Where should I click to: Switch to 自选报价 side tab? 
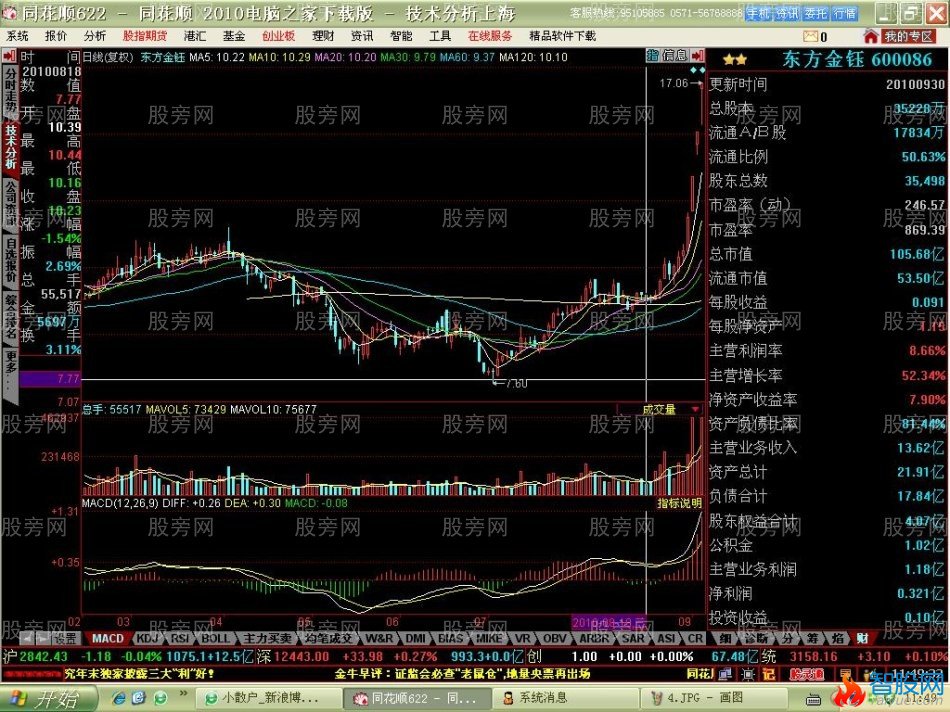[10, 261]
